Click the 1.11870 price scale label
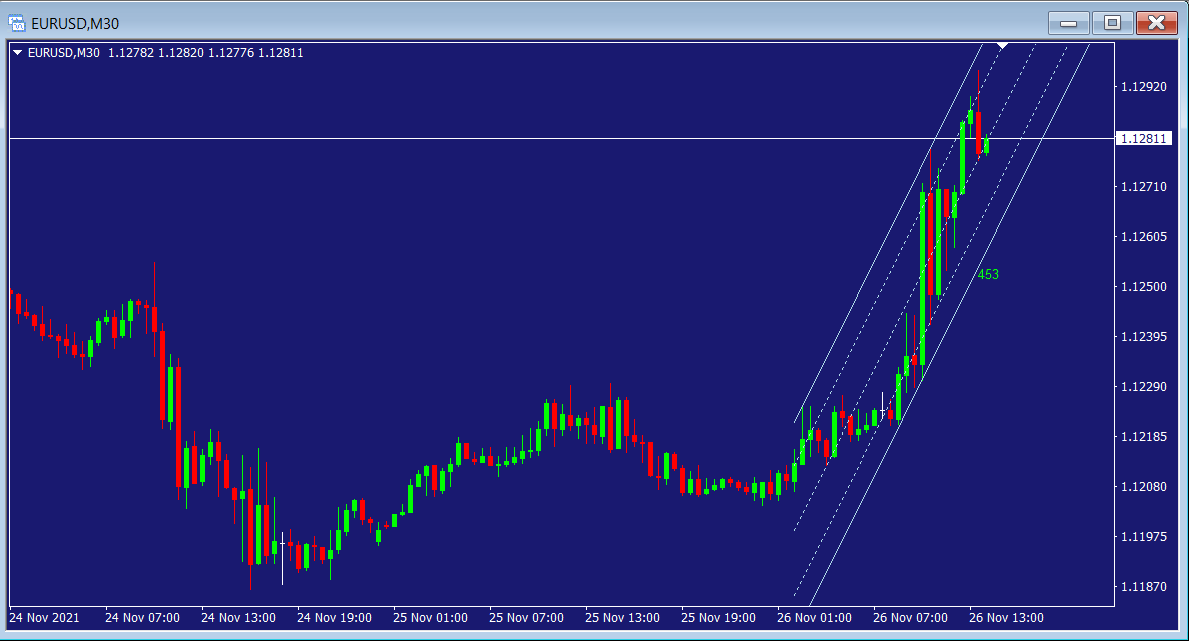Viewport: 1189px width, 641px height. coord(1144,587)
